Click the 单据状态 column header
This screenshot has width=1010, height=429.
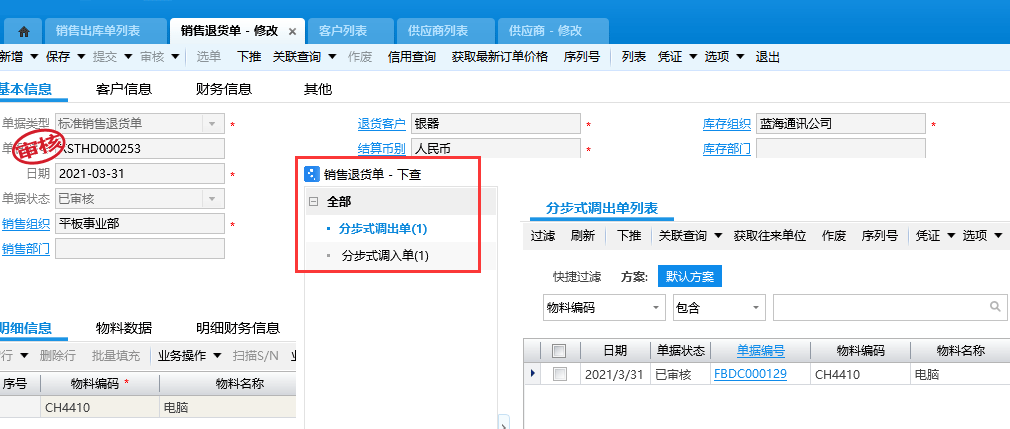pos(680,351)
